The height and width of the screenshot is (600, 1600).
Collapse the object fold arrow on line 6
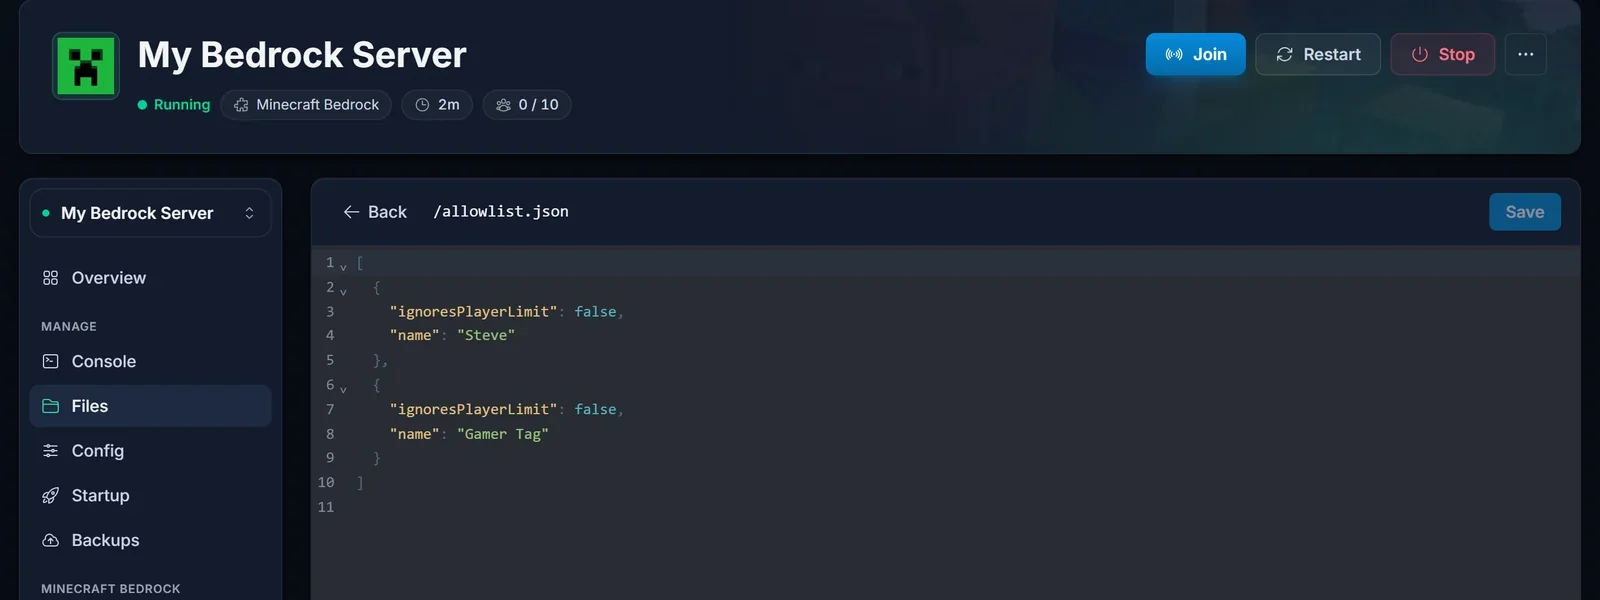(x=343, y=389)
